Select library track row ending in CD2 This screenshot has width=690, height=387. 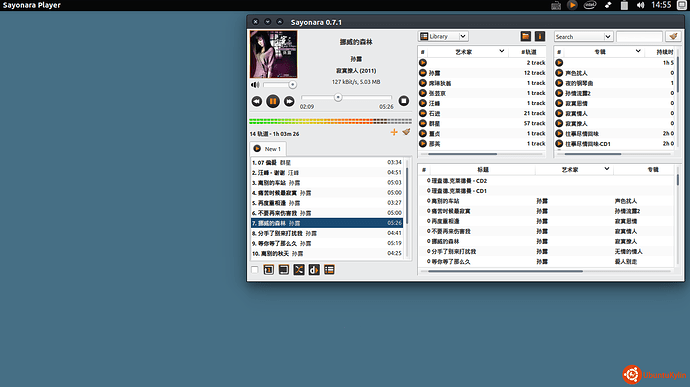pyautogui.click(x=547, y=181)
